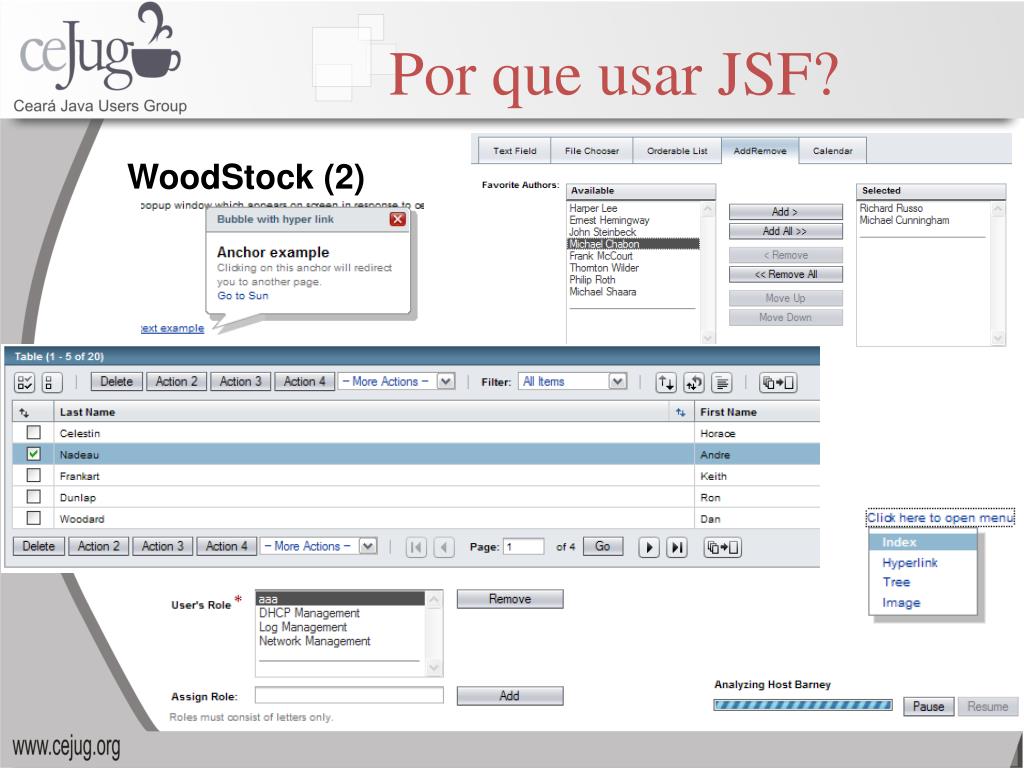Switch to the Text Field tab
Image resolution: width=1024 pixels, height=768 pixels.
(x=515, y=150)
